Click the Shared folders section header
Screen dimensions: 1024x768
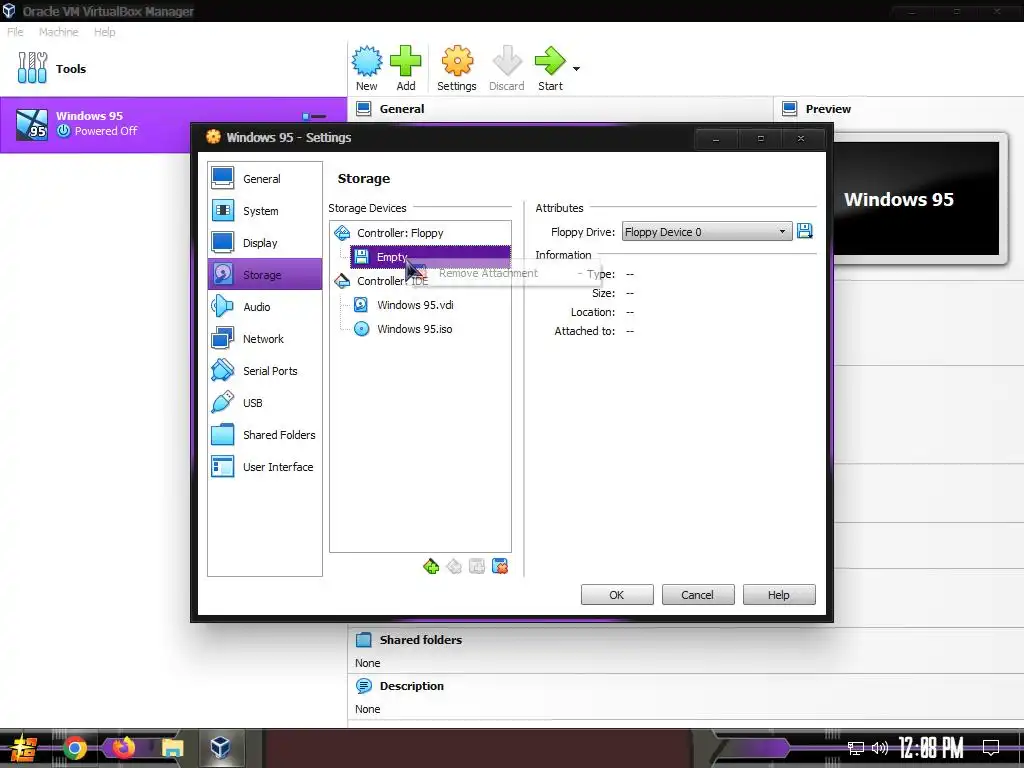(421, 640)
